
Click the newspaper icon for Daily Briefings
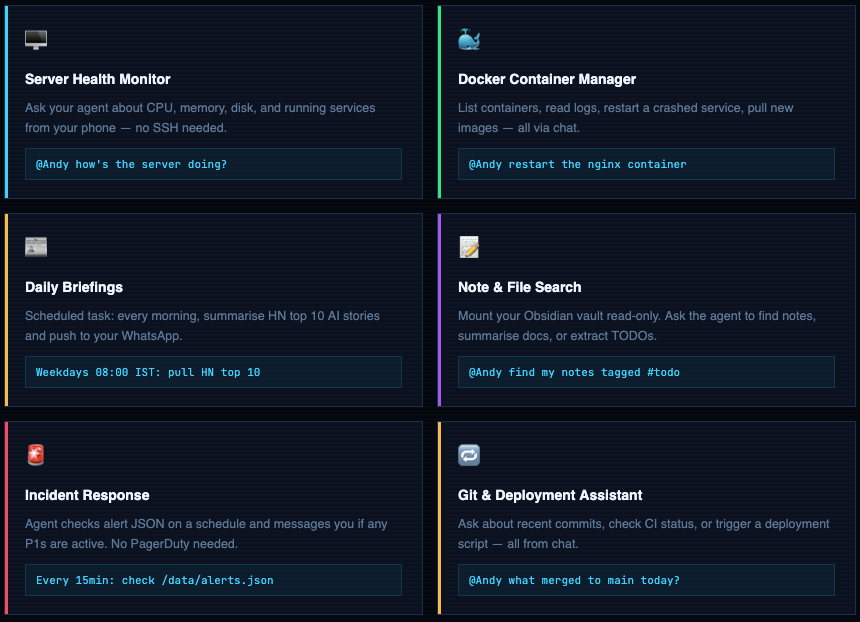click(36, 248)
